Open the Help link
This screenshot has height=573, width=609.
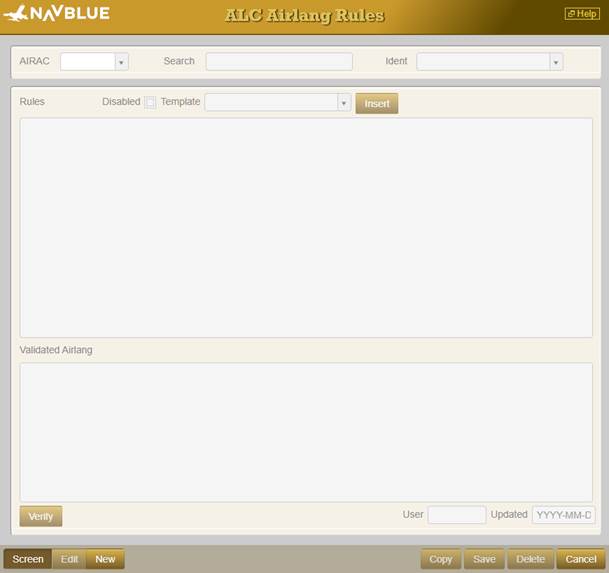coord(582,14)
